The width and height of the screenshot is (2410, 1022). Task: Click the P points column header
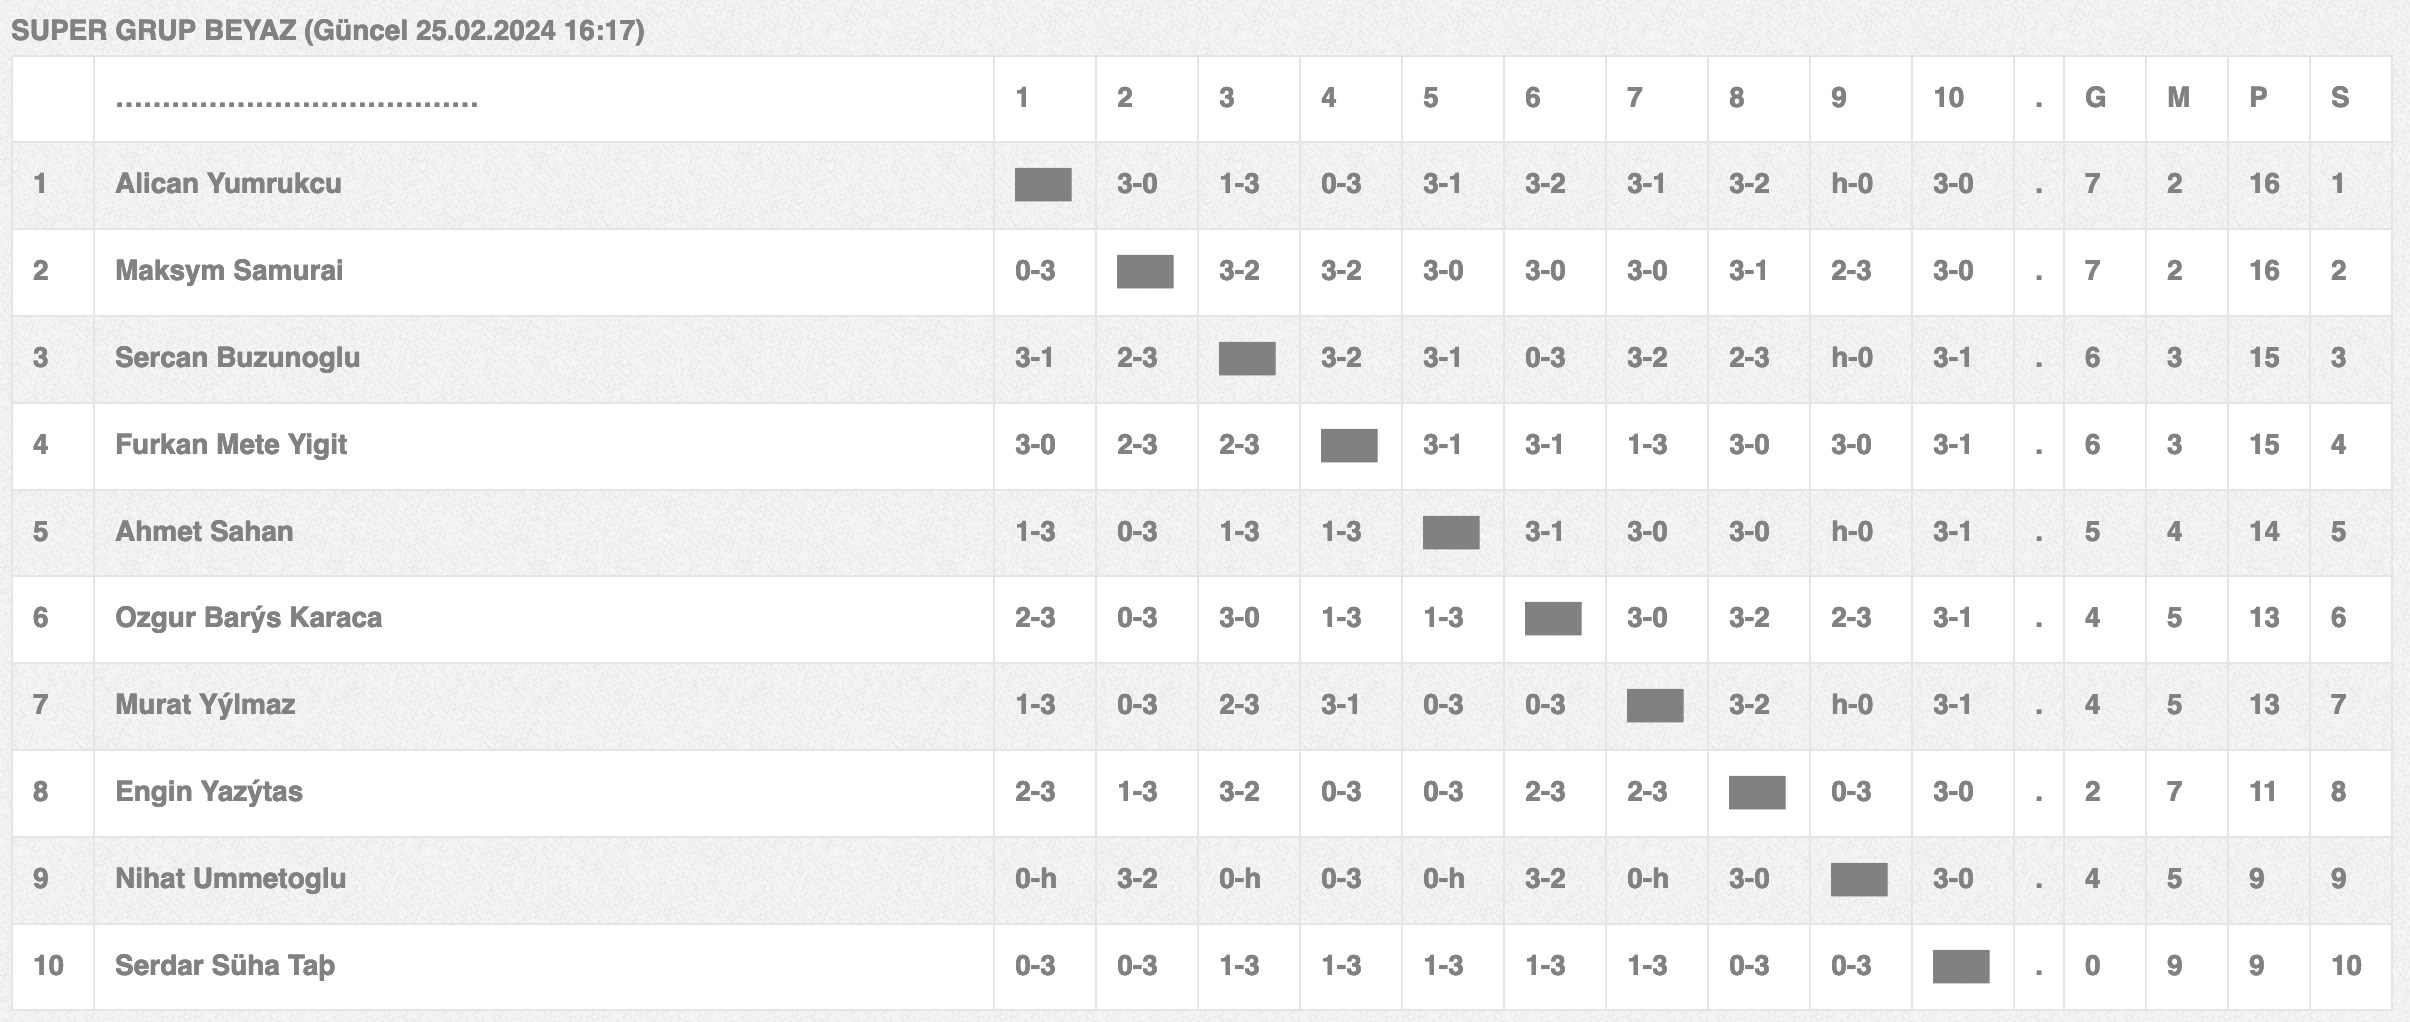pos(2258,97)
